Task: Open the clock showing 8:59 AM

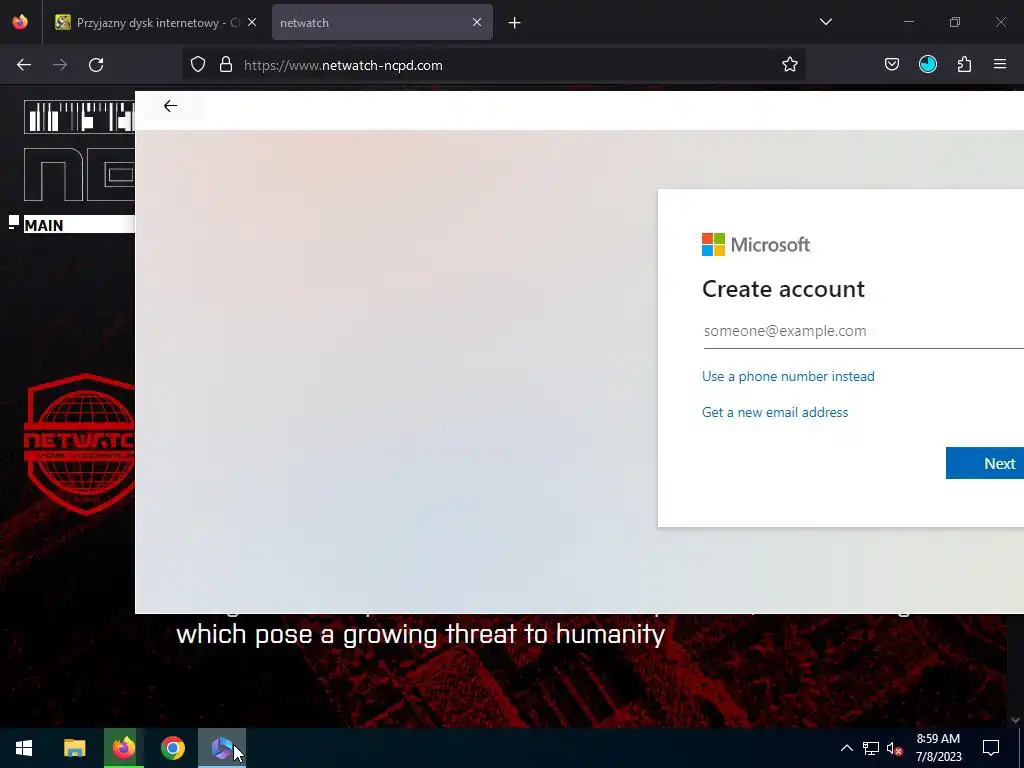Action: coord(938,748)
